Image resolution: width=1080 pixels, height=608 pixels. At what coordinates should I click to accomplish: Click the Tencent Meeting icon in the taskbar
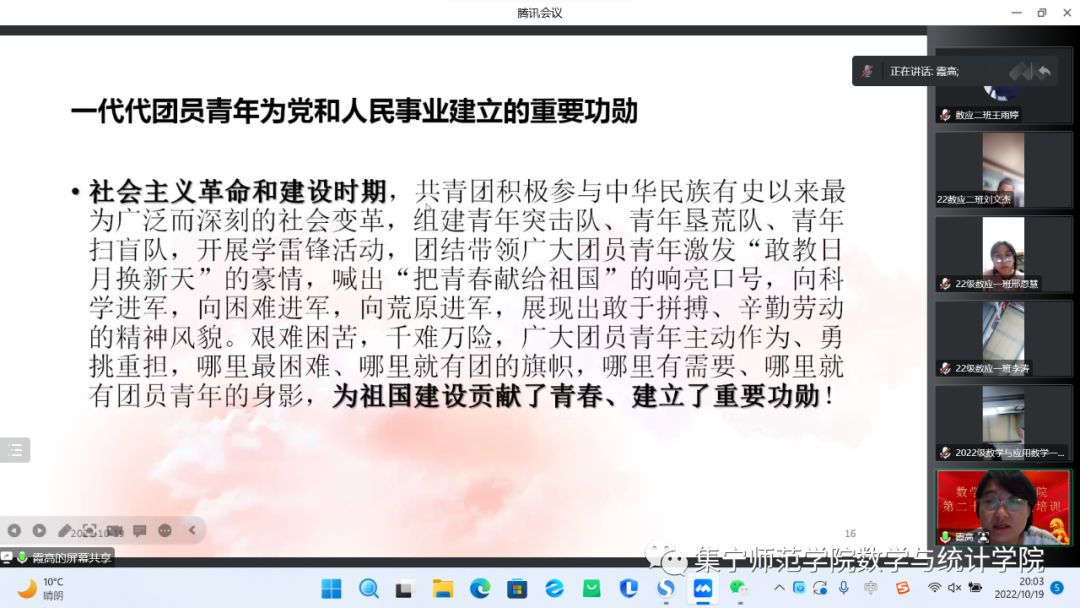click(703, 588)
